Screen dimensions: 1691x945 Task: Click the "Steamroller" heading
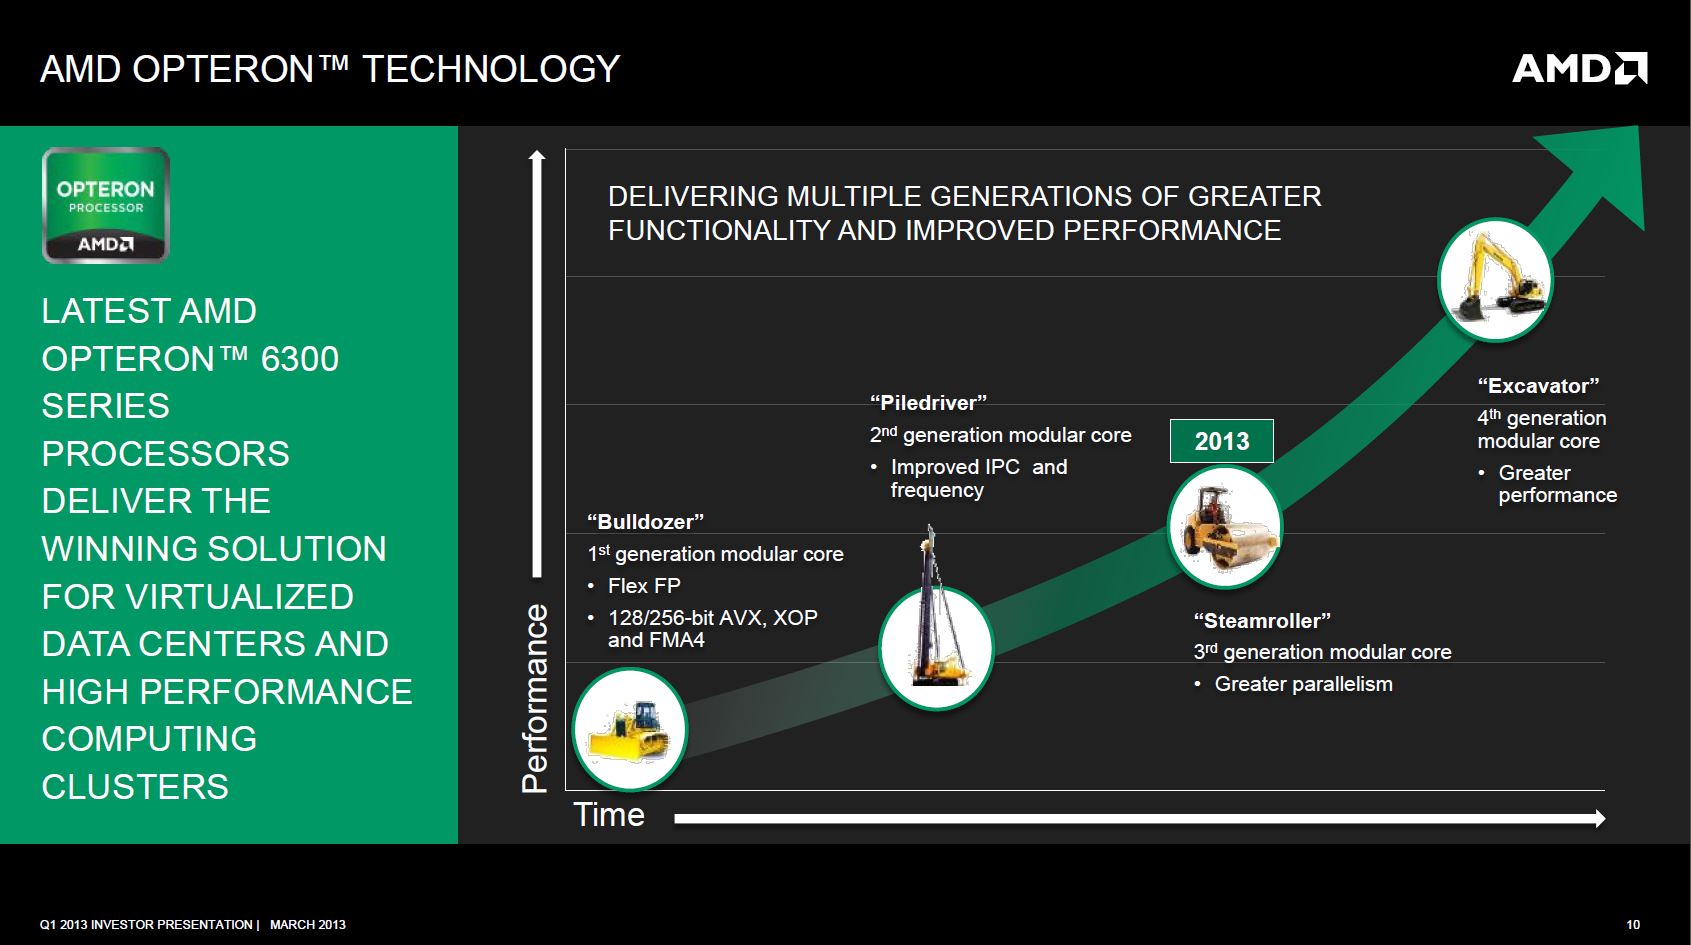1262,621
